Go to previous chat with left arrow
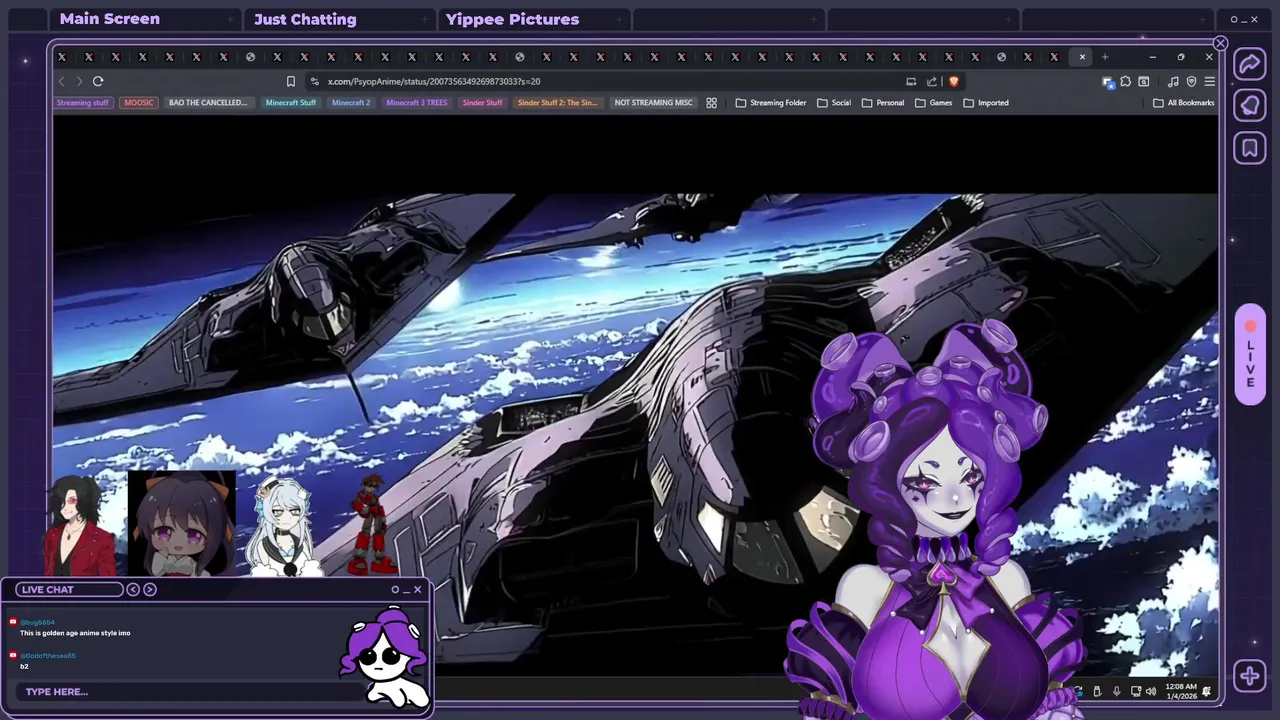 [x=133, y=589]
